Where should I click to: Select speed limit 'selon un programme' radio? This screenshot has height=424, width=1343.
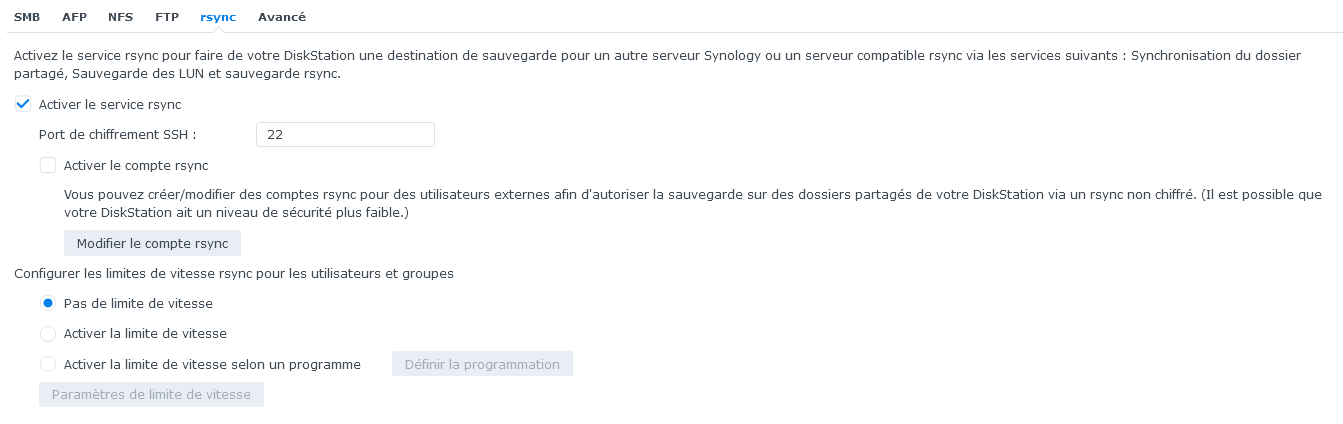(48, 364)
